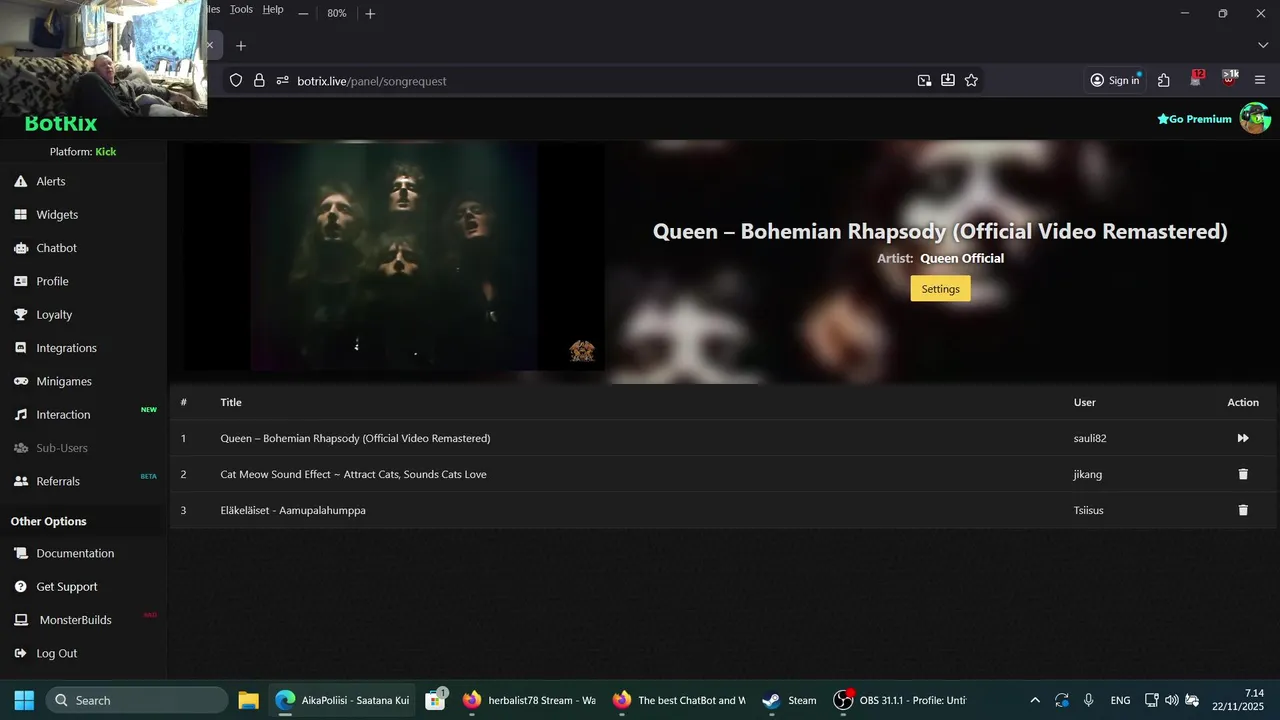Click the botrix.live address bar
Screen dimensions: 1280x720
600,81
